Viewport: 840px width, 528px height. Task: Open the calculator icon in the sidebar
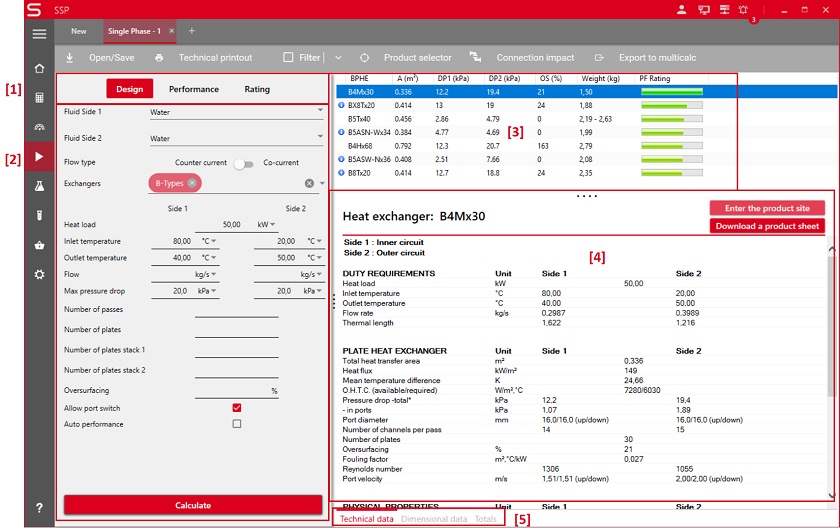pos(39,98)
